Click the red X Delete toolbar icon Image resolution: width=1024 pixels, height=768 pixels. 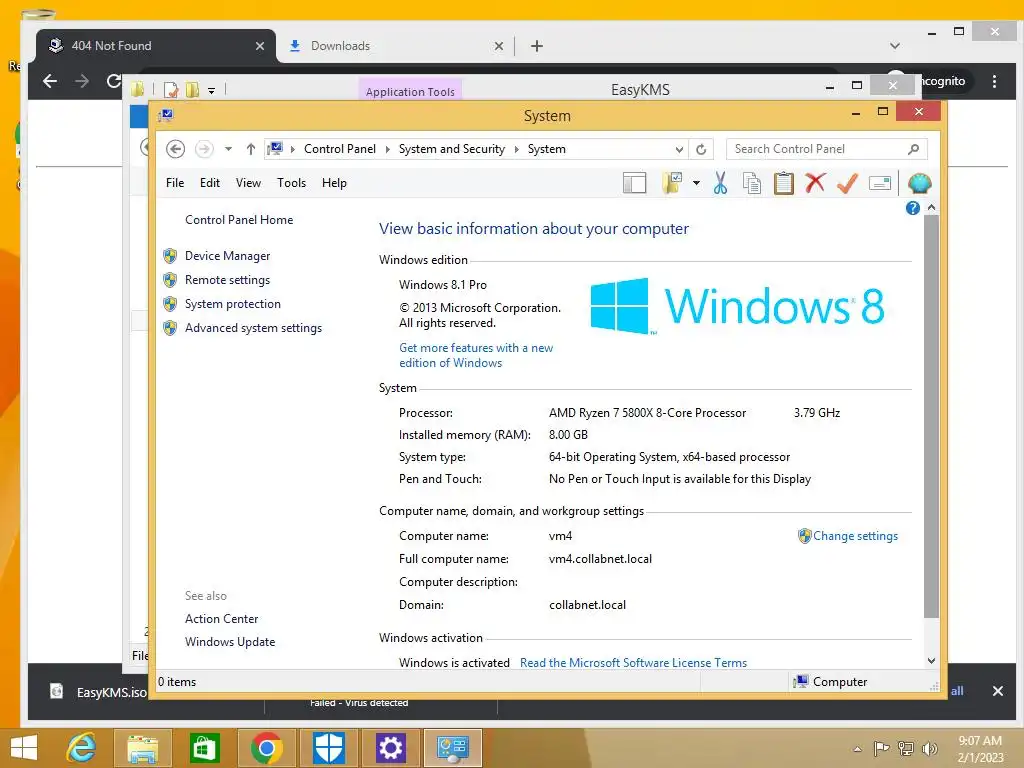[x=815, y=183]
